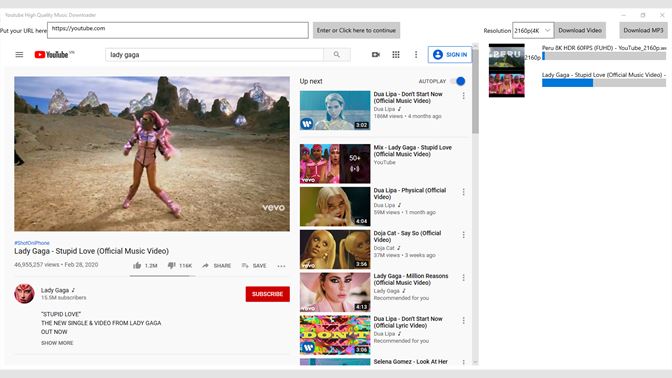Image resolution: width=672 pixels, height=378 pixels.
Task: Click Peru download queue thumbnail
Action: pos(507,57)
